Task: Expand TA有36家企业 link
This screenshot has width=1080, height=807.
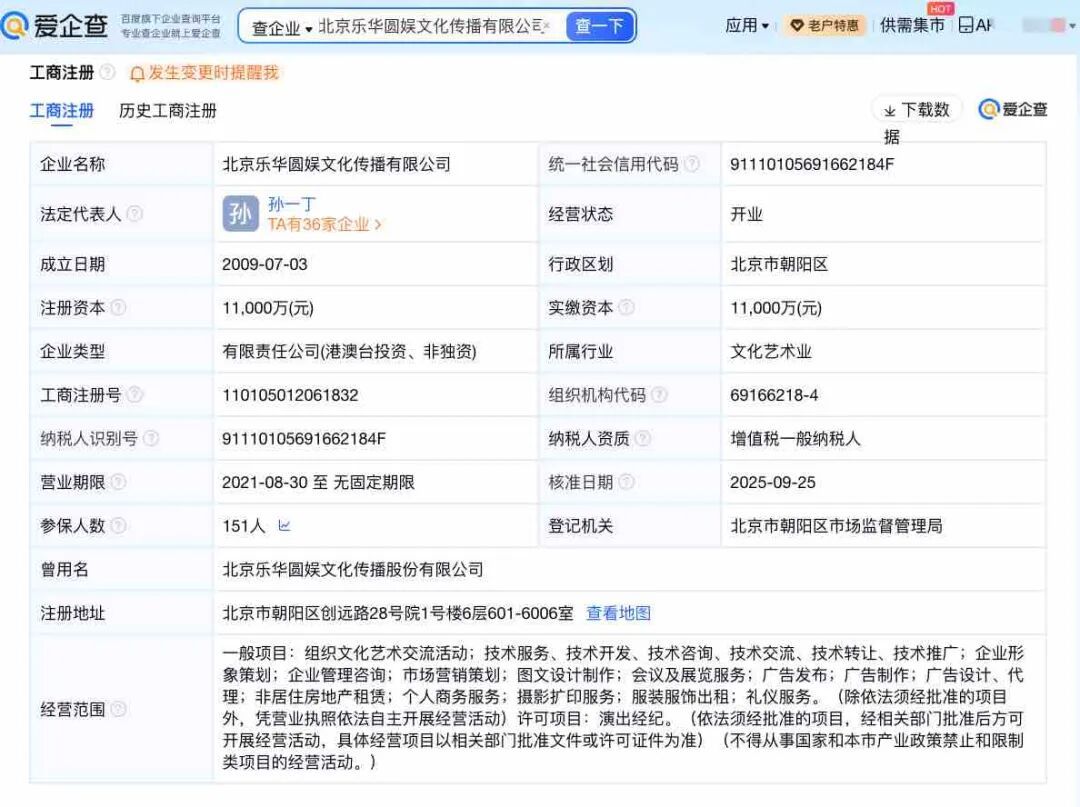Action: tap(324, 225)
